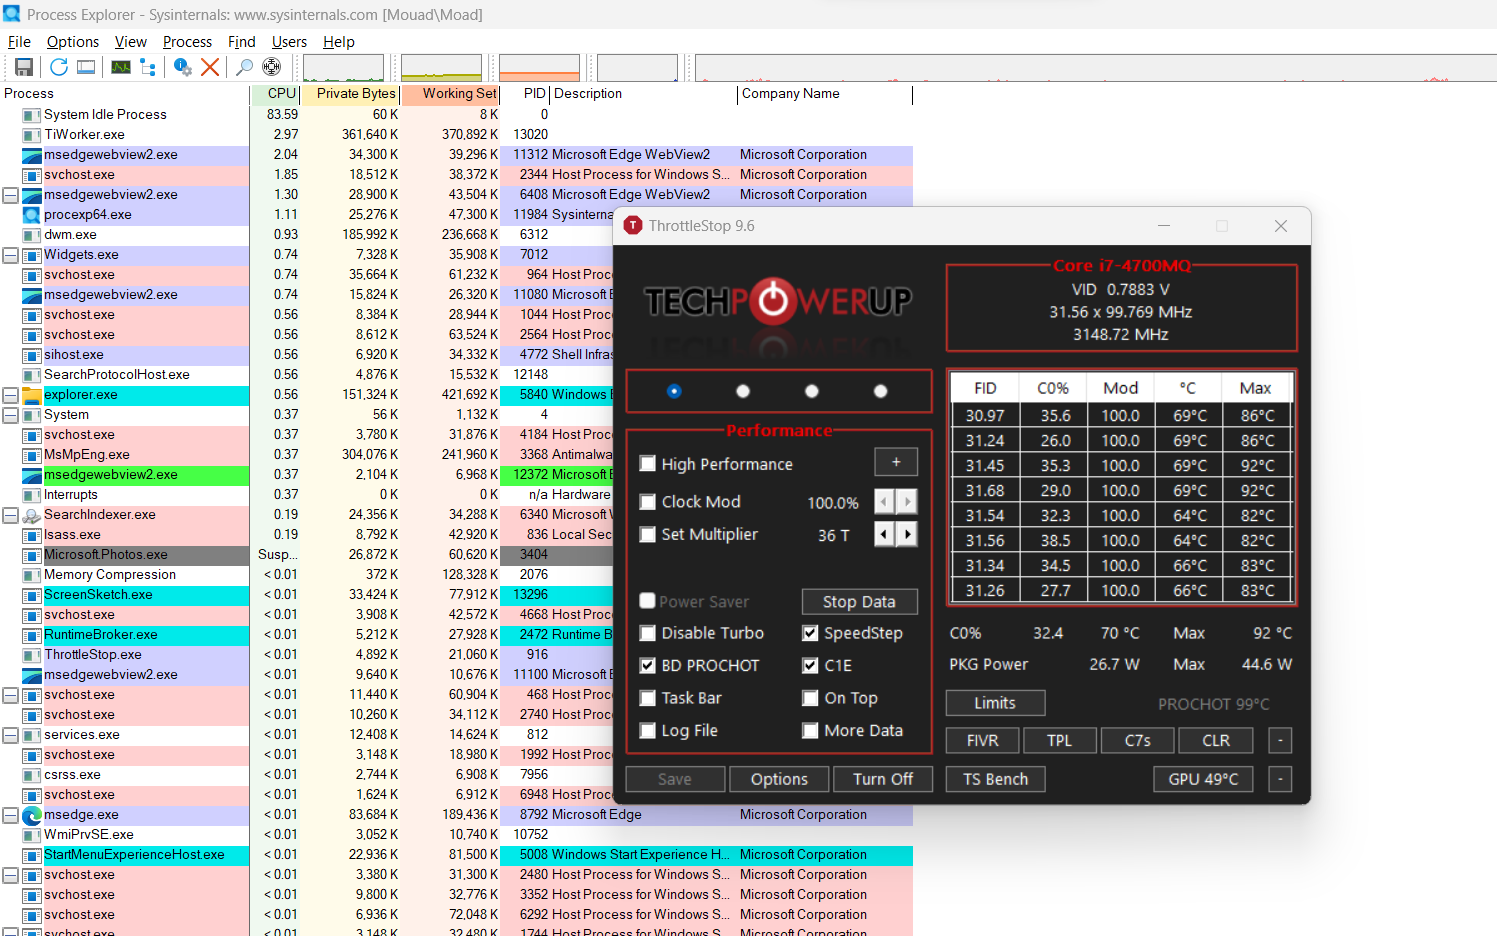Uncheck SpeedStep checkbox
This screenshot has width=1497, height=936.
(811, 633)
